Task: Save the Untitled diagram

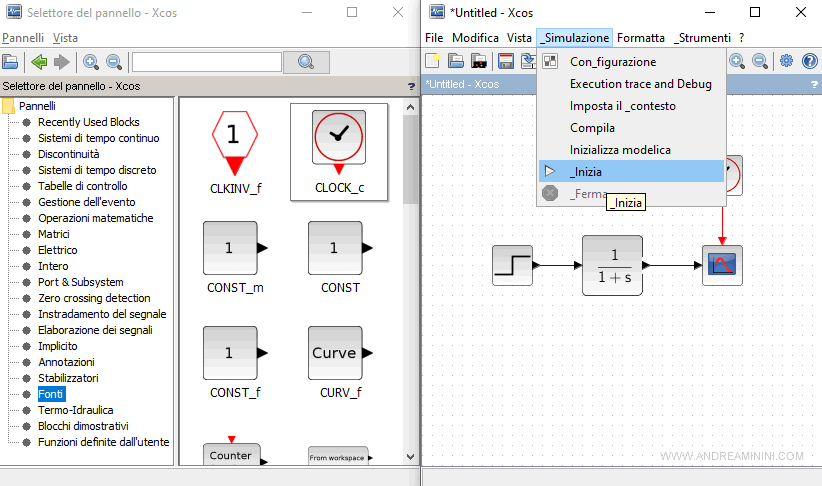Action: click(x=505, y=61)
